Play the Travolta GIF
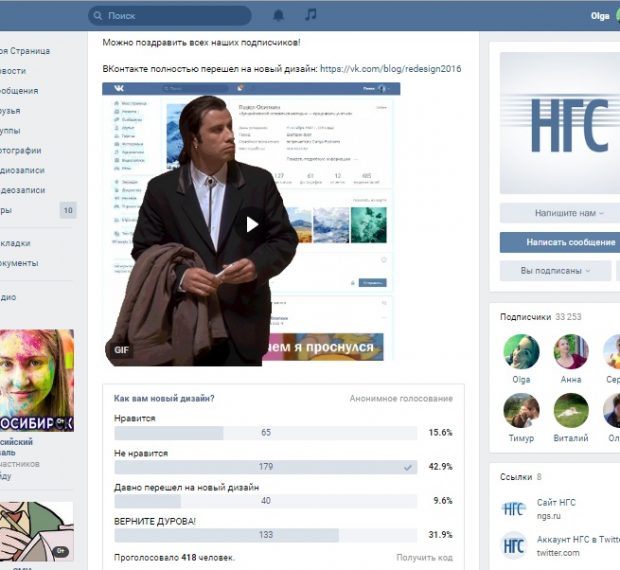This screenshot has width=620, height=570. pyautogui.click(x=252, y=224)
